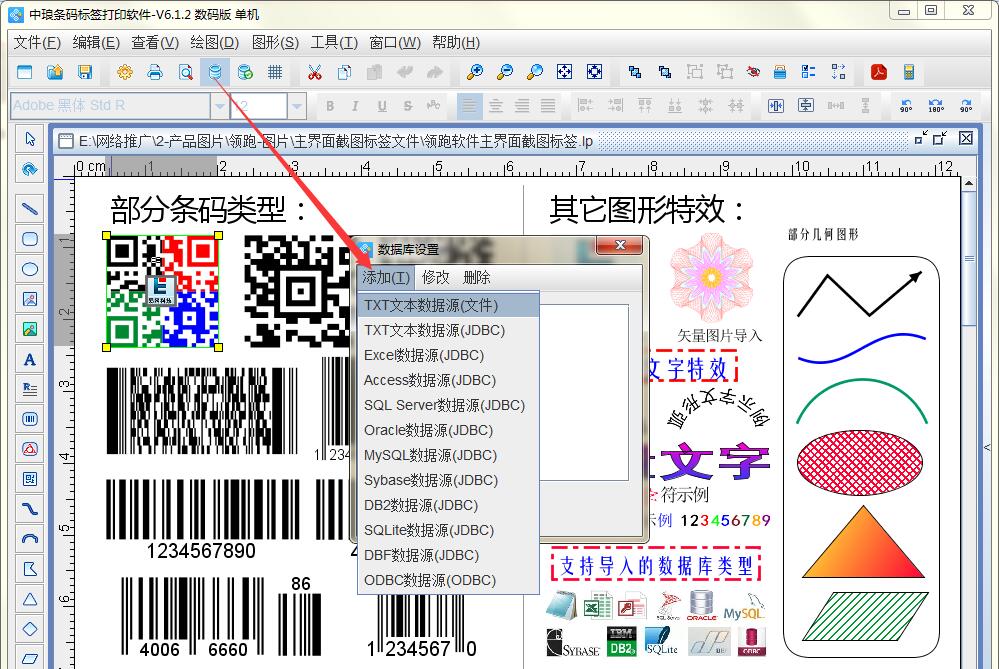The image size is (999, 669).
Task: Click 删除 in database settings dialog
Action: coord(477,277)
